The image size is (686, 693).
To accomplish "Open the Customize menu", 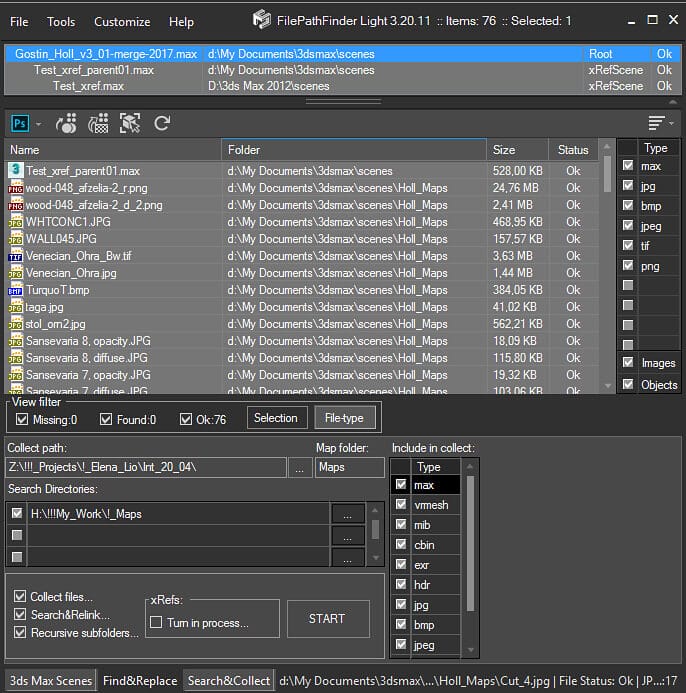I will tap(122, 22).
